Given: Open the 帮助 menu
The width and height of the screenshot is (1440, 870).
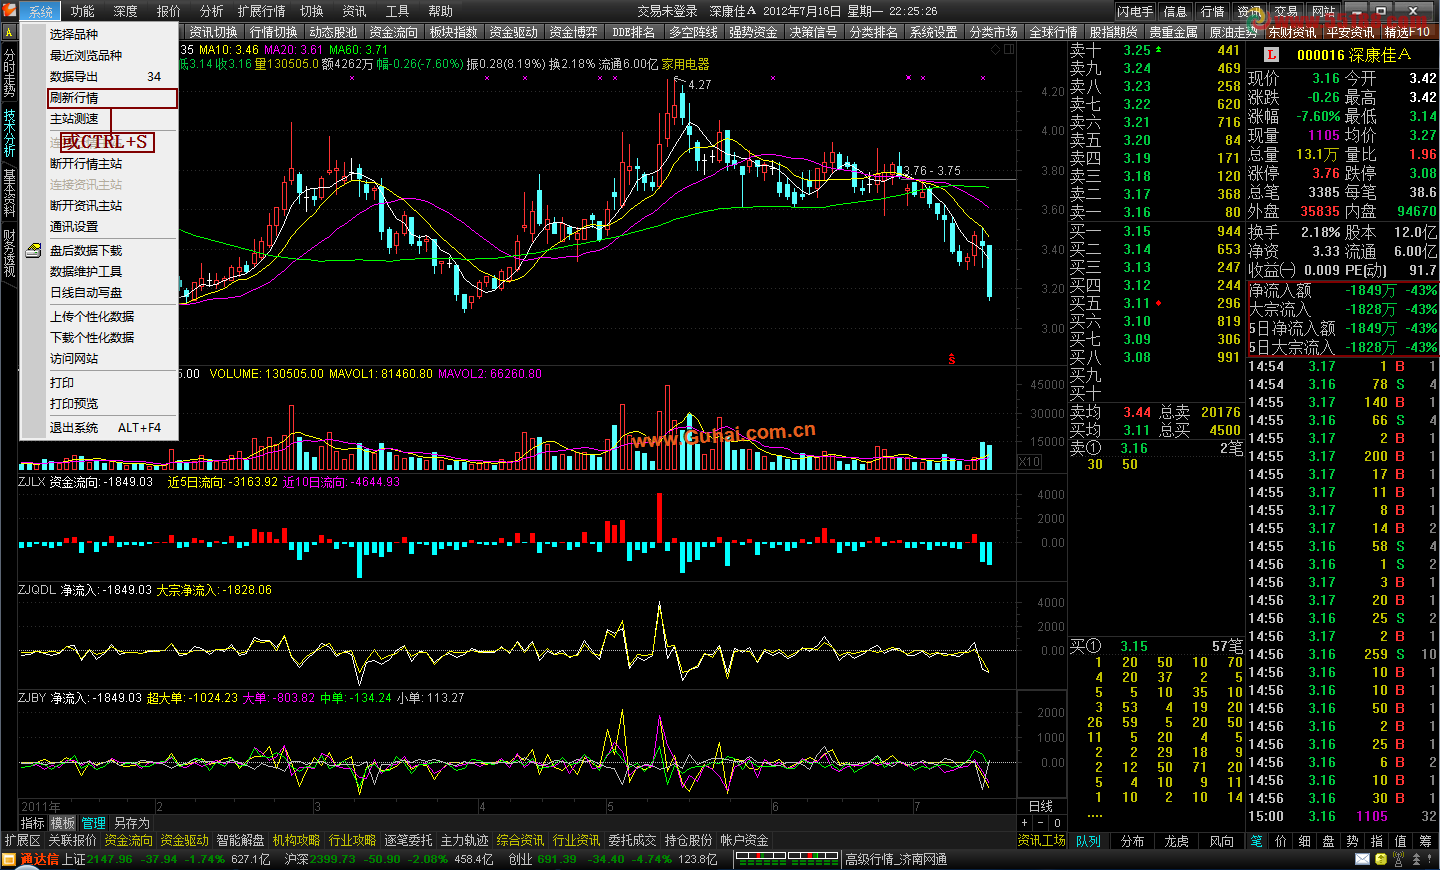Looking at the screenshot, I should [x=440, y=11].
